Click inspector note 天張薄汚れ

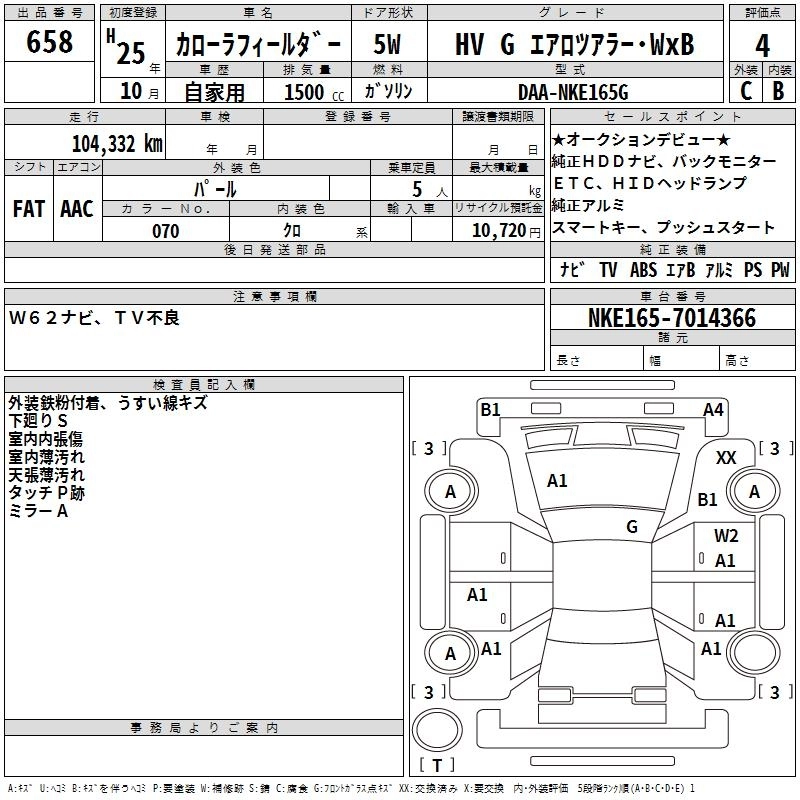(46, 474)
